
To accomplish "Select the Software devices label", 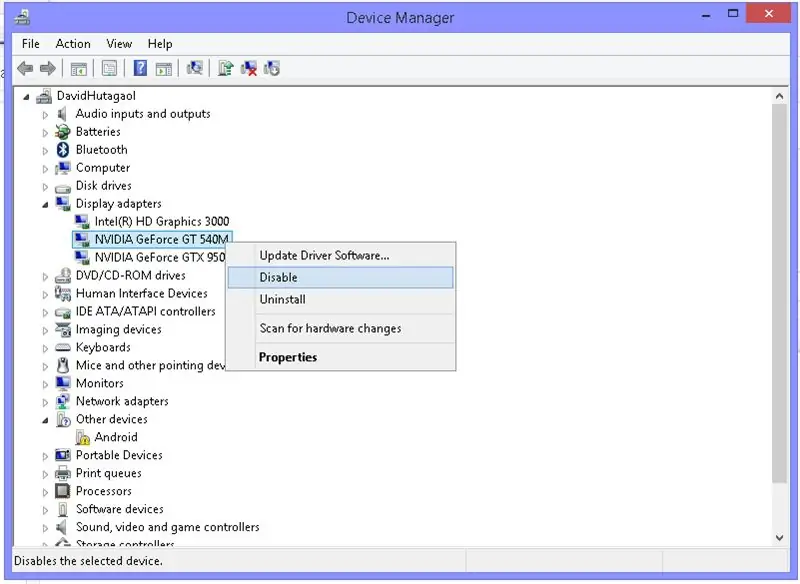I will [x=119, y=509].
